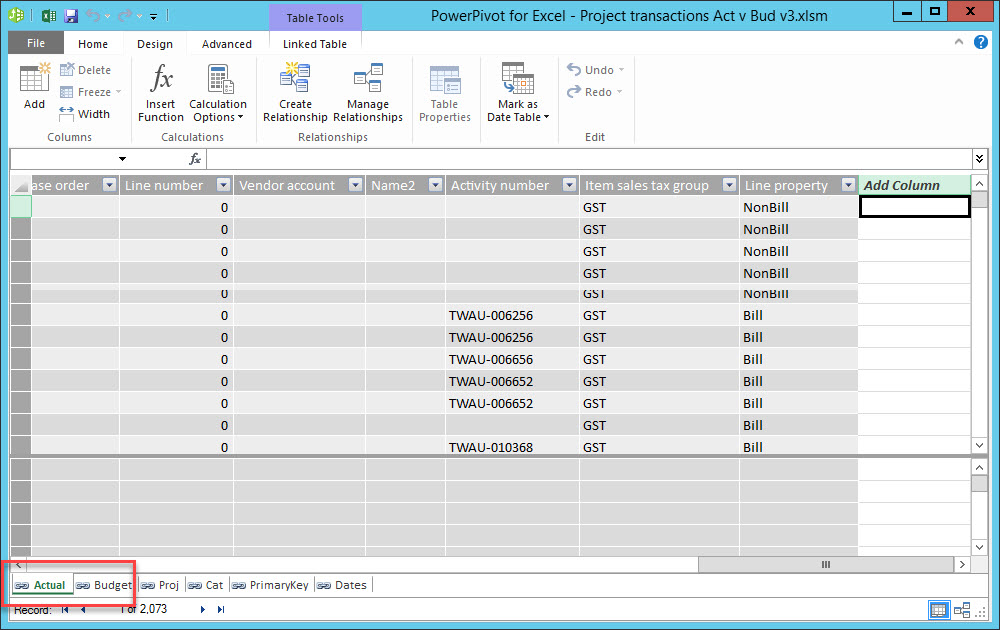Delete the selected column
Image resolution: width=1000 pixels, height=630 pixels.
(x=85, y=70)
